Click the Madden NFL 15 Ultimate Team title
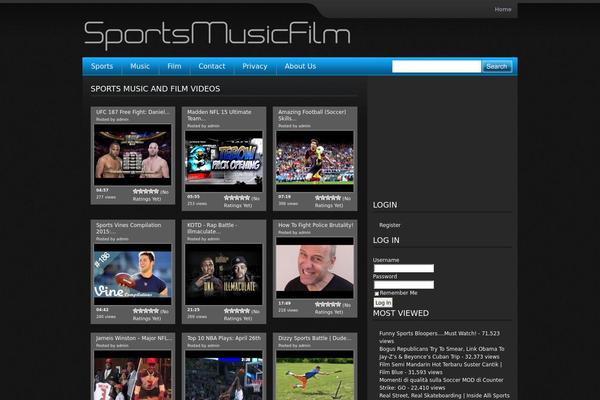 point(219,115)
